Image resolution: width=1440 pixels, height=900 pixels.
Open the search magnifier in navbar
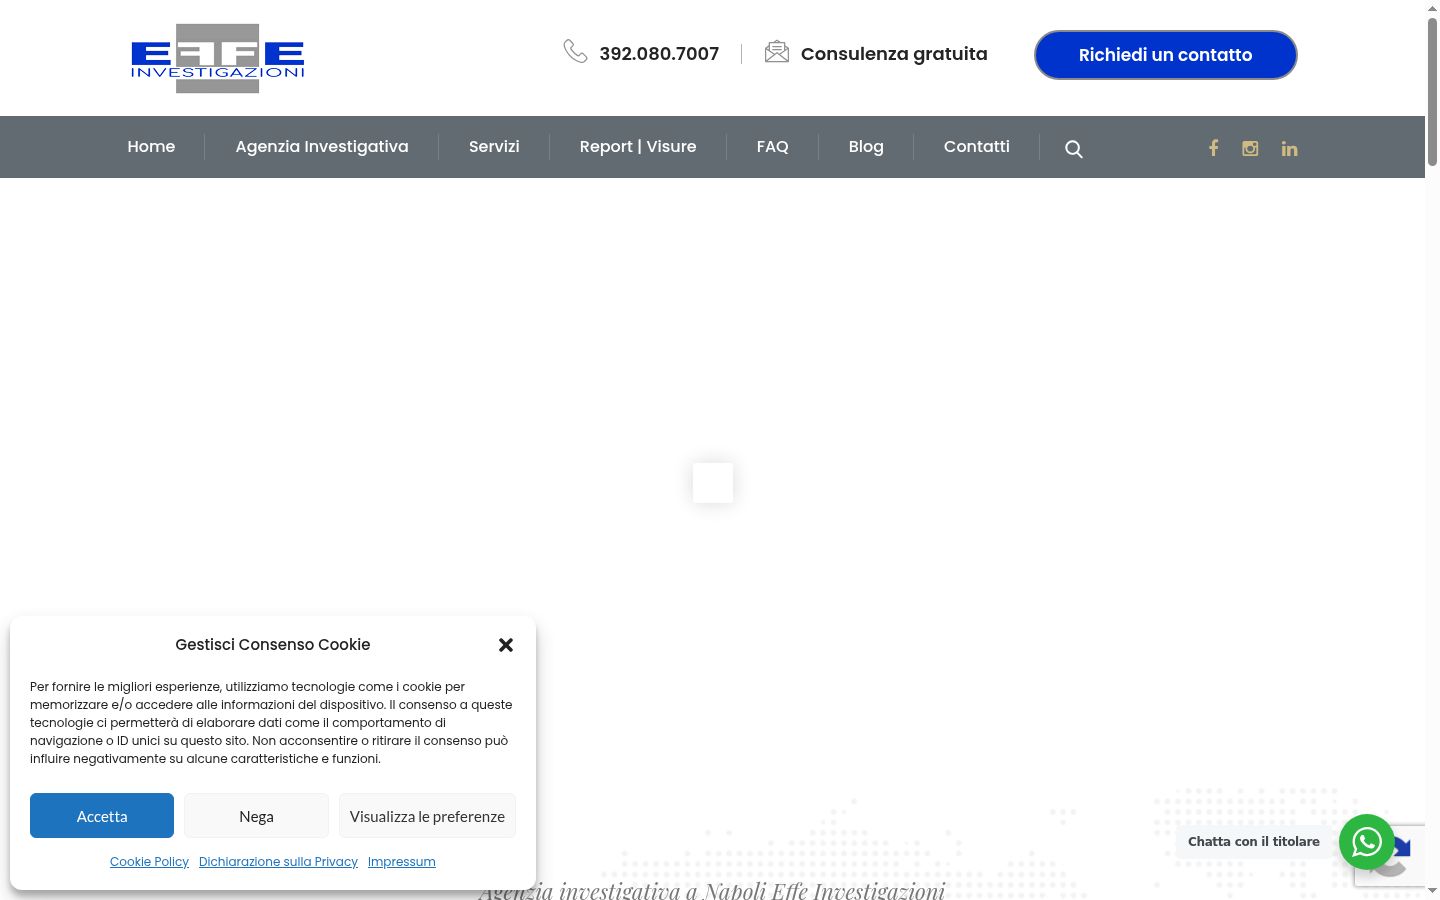point(1074,149)
